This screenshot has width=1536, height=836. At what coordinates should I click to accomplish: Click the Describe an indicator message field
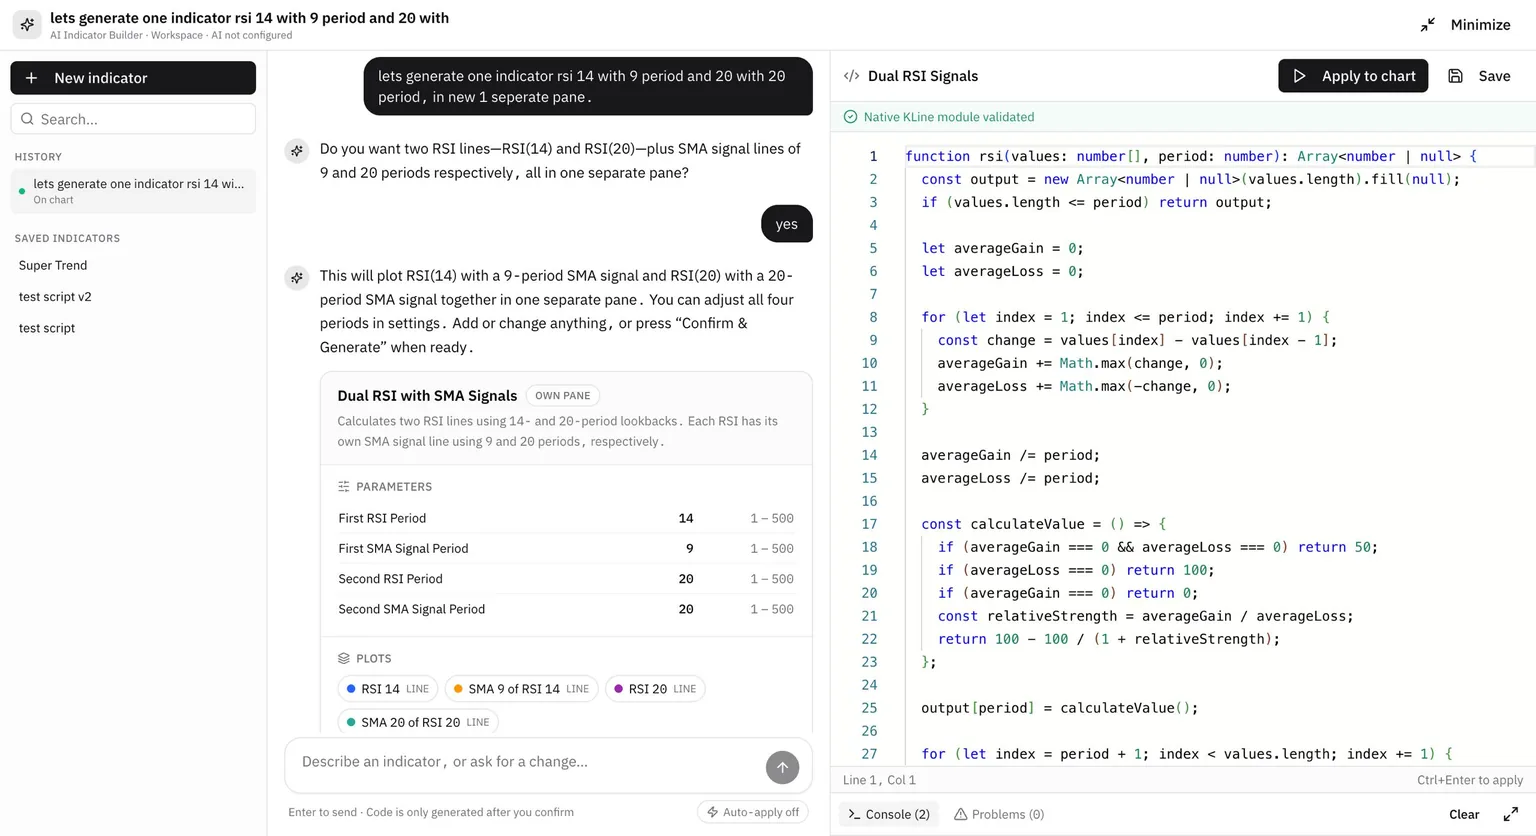pos(527,762)
